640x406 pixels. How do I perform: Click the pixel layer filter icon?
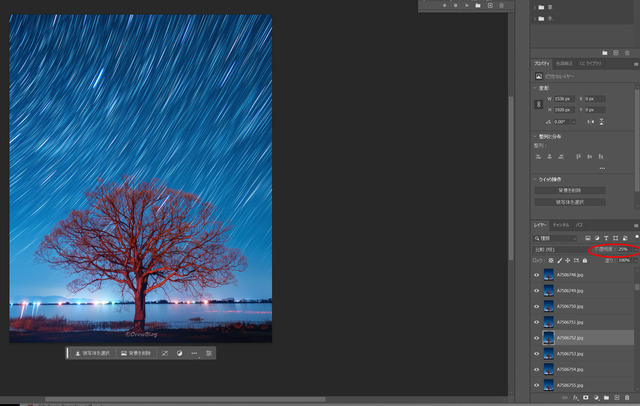tap(588, 238)
